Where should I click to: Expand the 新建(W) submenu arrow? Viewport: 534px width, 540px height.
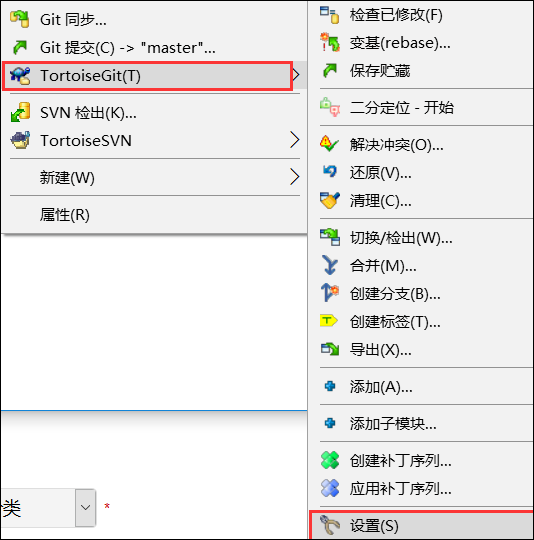point(294,177)
